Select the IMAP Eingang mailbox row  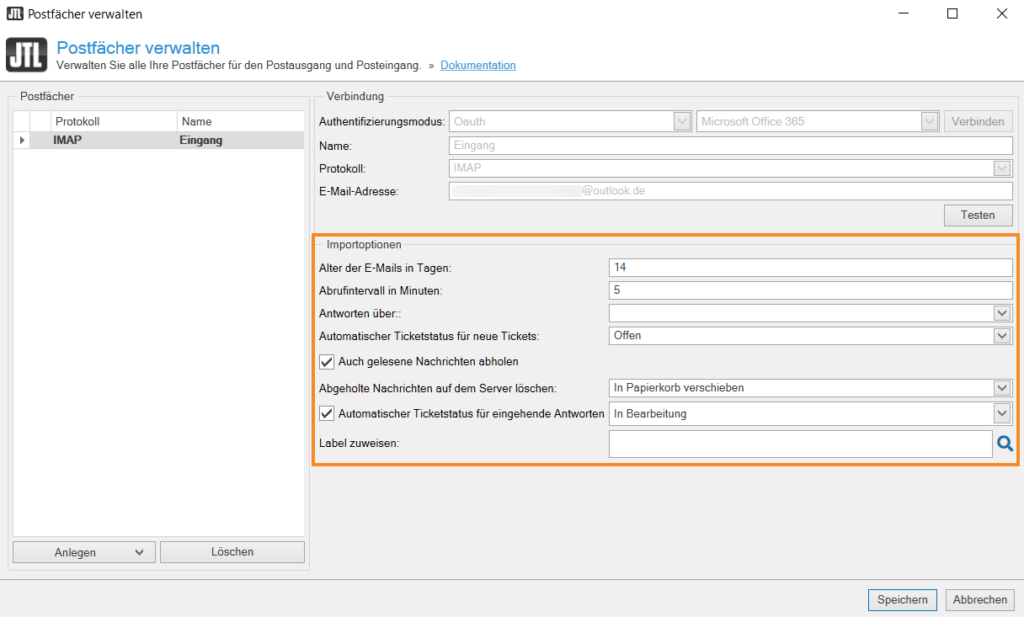[160, 141]
